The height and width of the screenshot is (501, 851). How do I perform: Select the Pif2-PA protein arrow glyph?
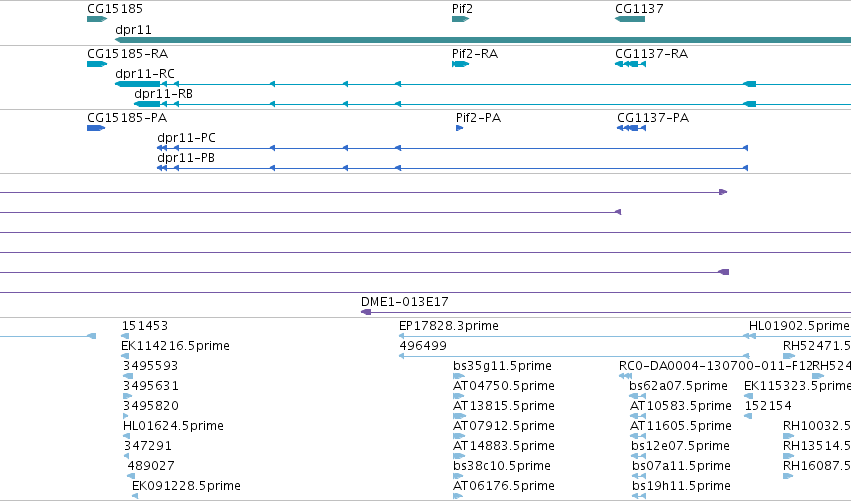tap(460, 128)
